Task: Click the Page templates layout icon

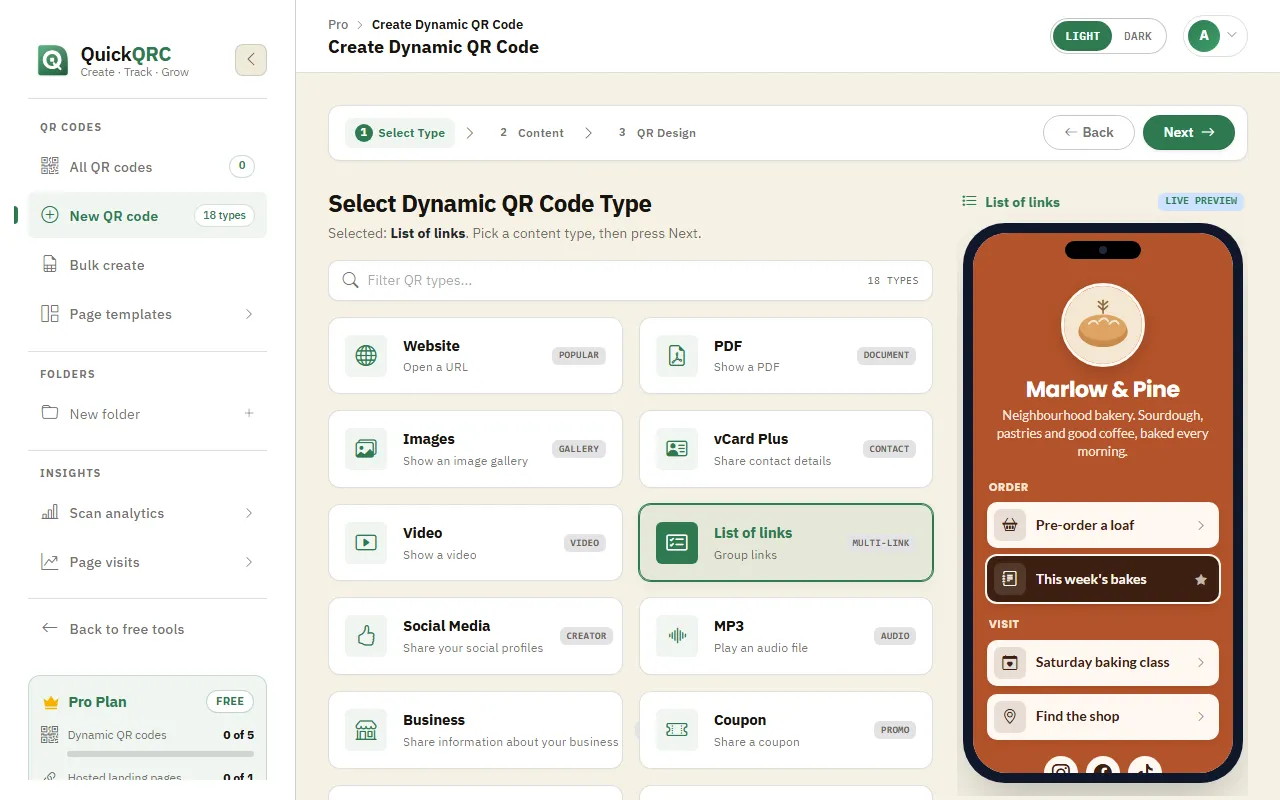Action: coord(49,314)
